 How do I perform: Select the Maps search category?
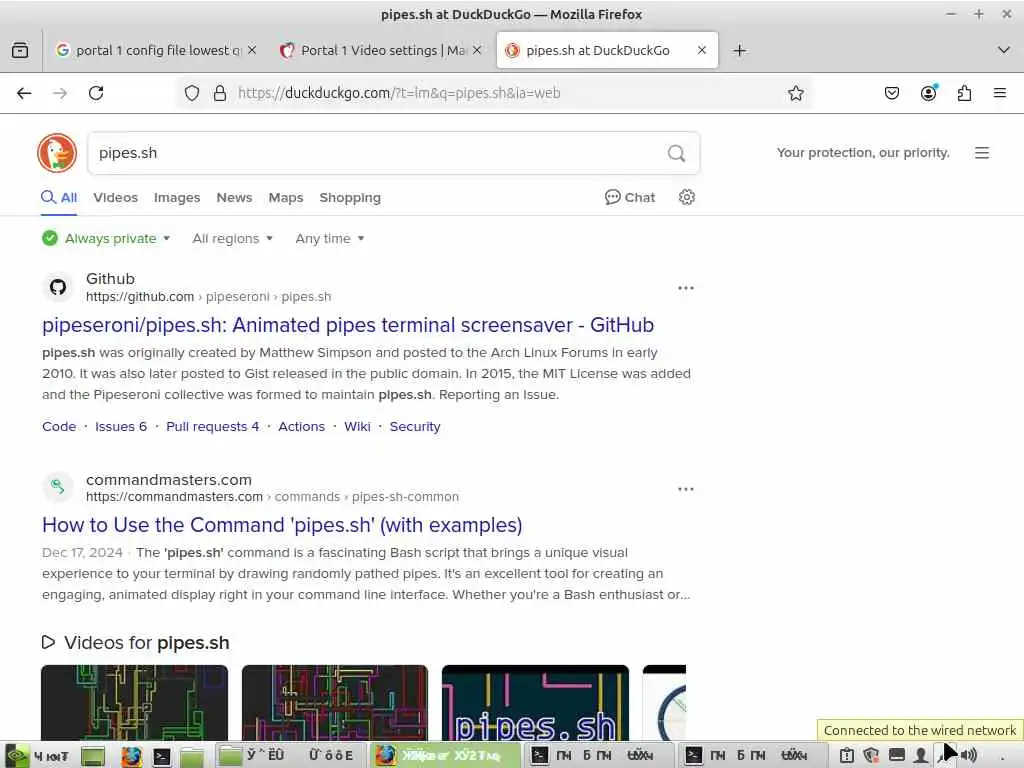(x=286, y=197)
